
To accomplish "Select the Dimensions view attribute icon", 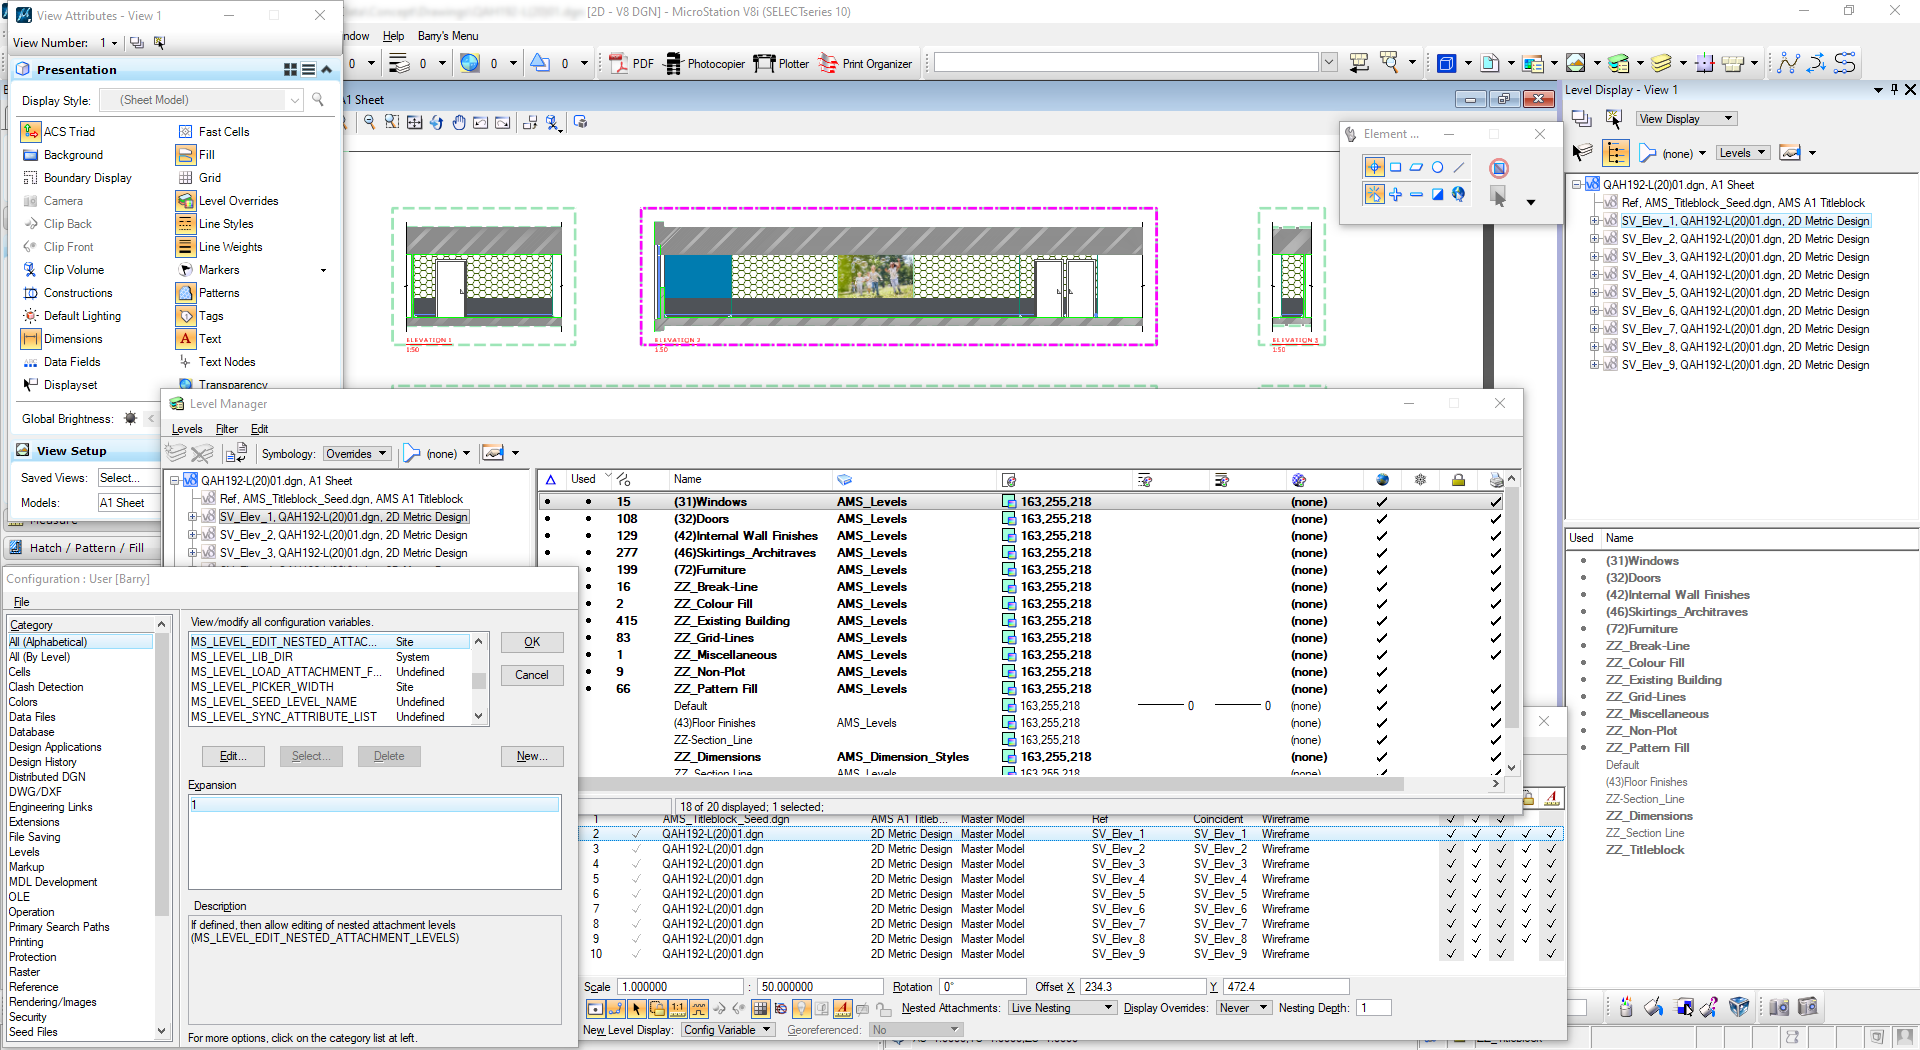I will tap(31, 339).
